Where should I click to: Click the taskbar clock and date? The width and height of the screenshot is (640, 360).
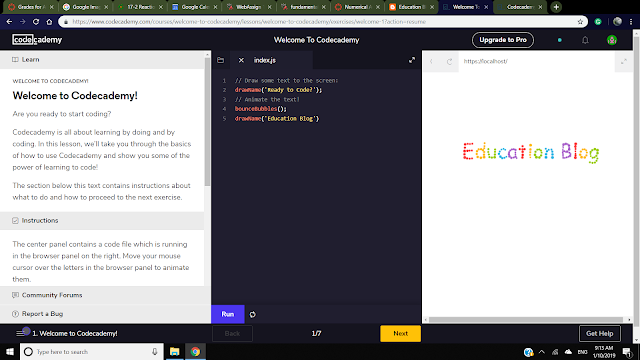coord(604,351)
